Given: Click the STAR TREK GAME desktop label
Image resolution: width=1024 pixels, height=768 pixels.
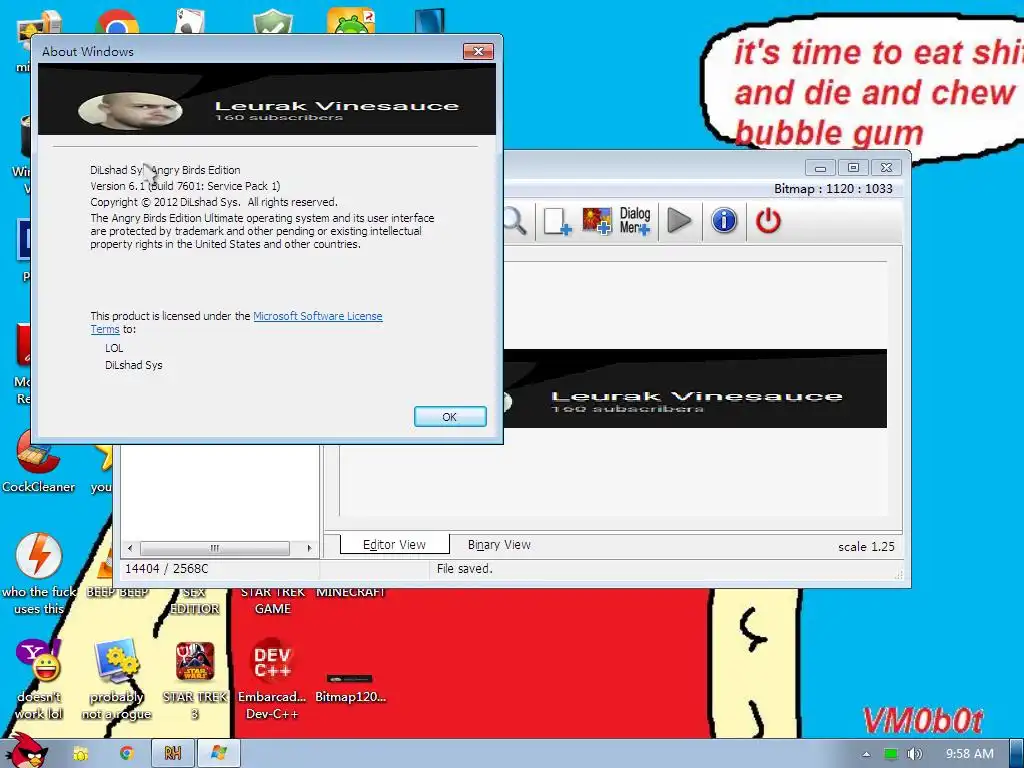Looking at the screenshot, I should coord(273,601).
